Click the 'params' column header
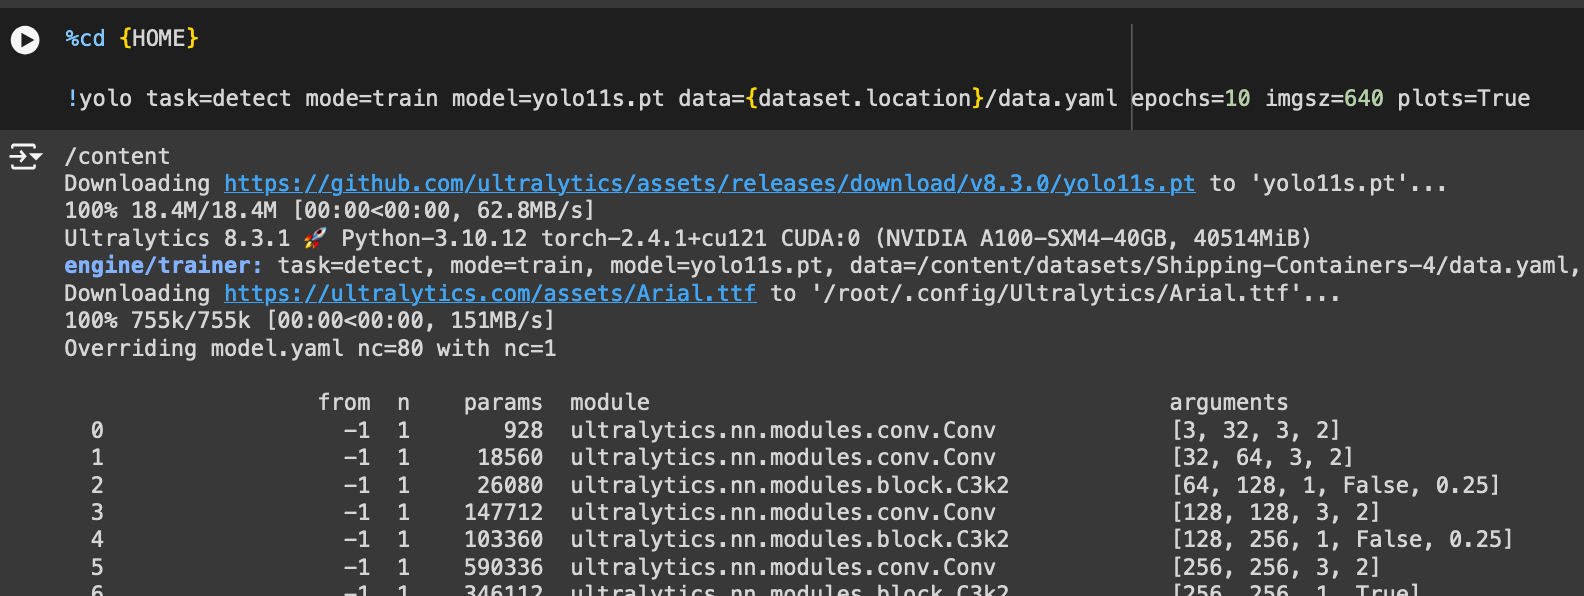Screen dimensions: 1584x596 click(503, 402)
